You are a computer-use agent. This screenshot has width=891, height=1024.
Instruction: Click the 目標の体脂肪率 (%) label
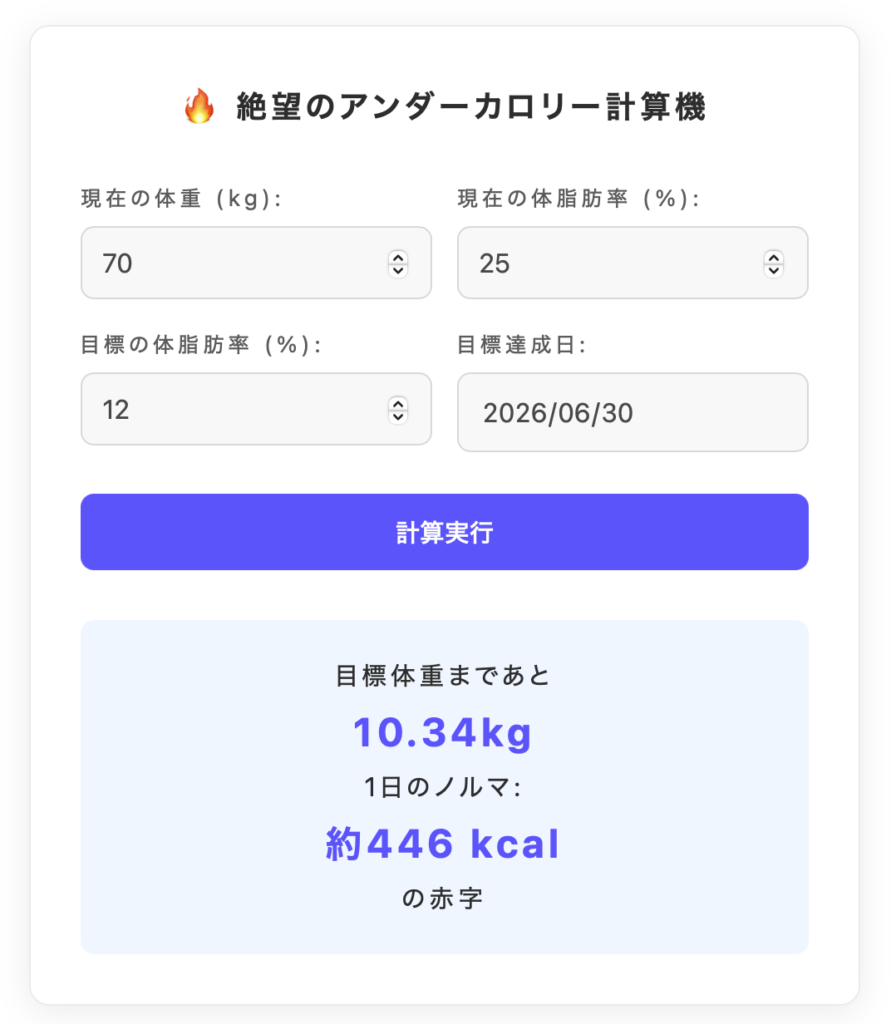point(202,346)
